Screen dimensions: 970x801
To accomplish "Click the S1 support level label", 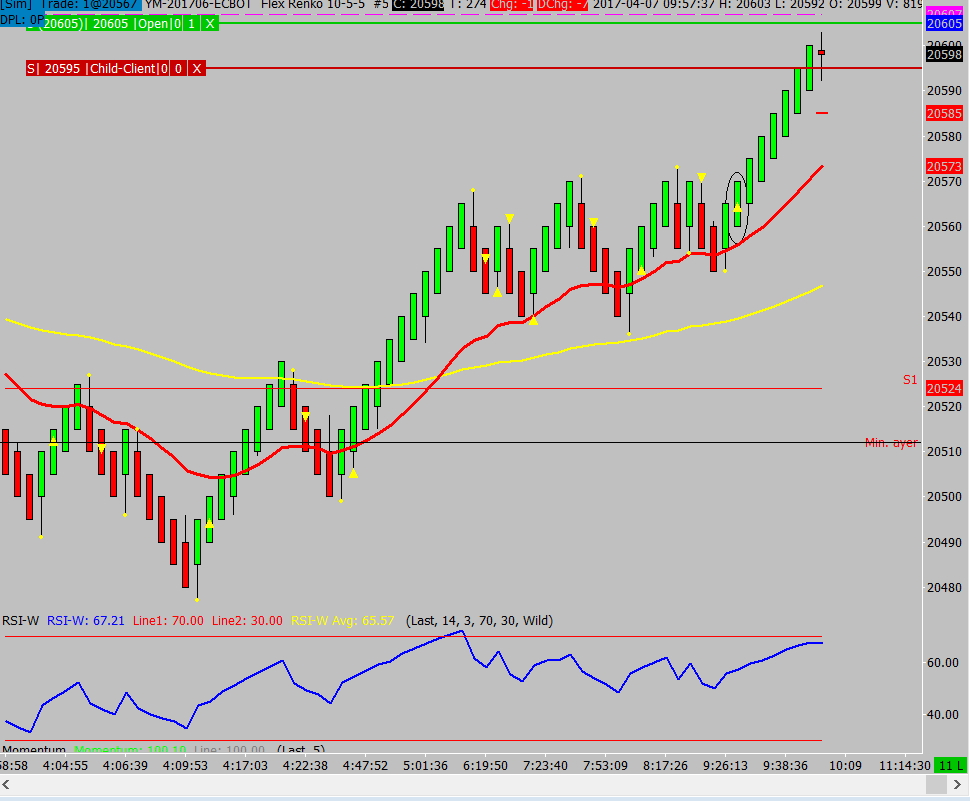I will pos(910,380).
